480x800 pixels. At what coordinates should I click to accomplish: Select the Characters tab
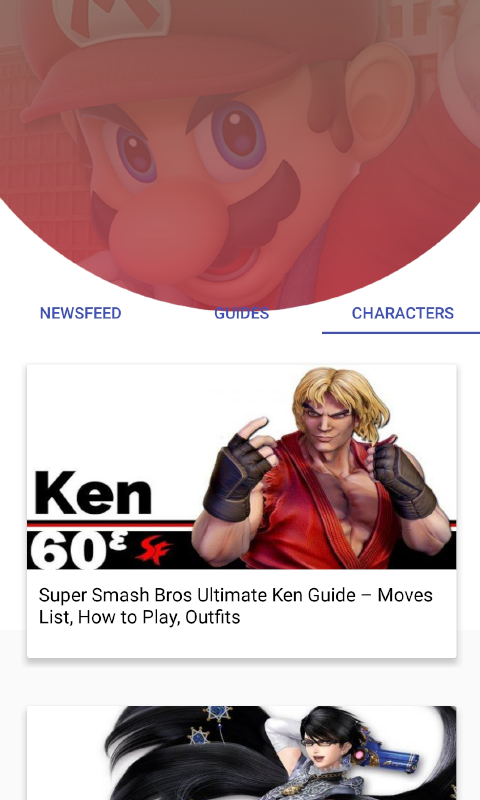coord(402,313)
